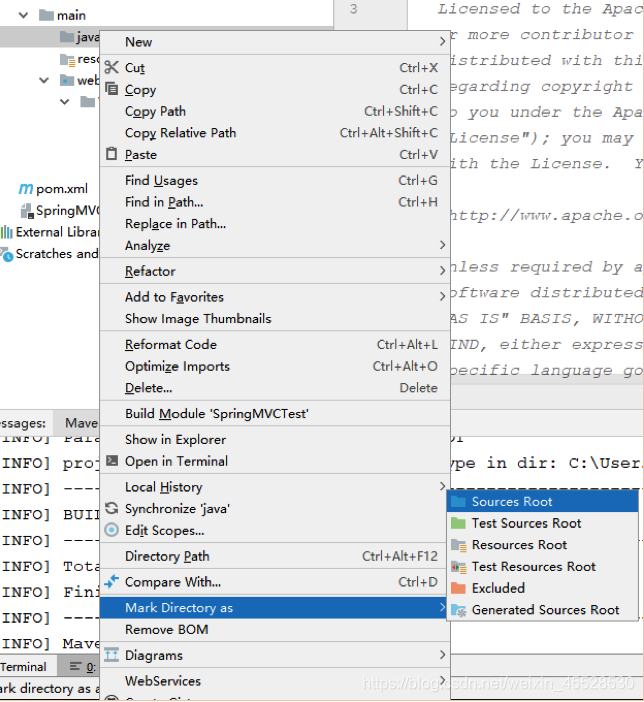Image resolution: width=644 pixels, height=702 pixels.
Task: Select Build Module 'SpringMVCTest'
Action: tap(275, 413)
